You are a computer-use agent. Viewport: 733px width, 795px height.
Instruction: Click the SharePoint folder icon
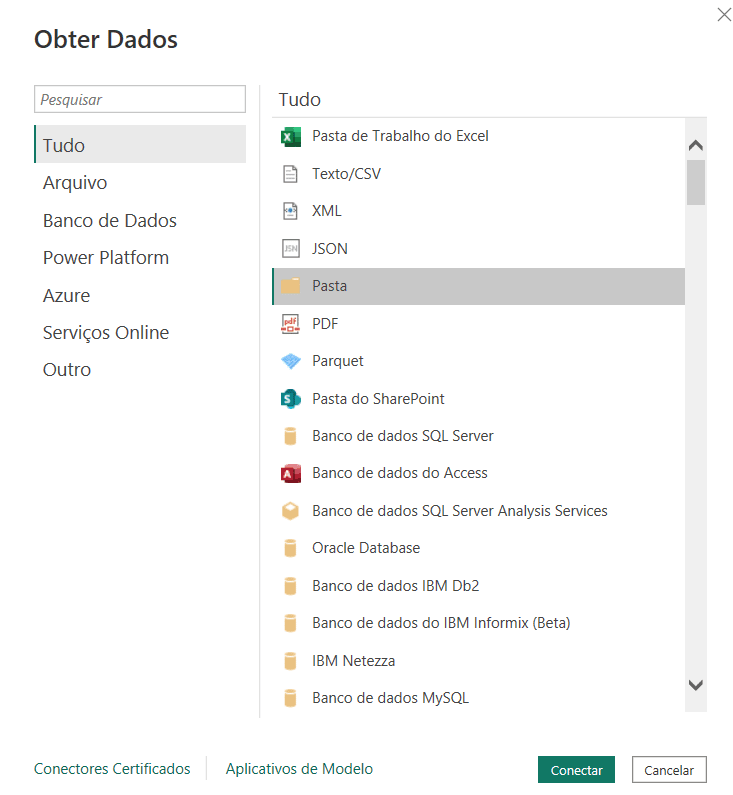point(290,399)
